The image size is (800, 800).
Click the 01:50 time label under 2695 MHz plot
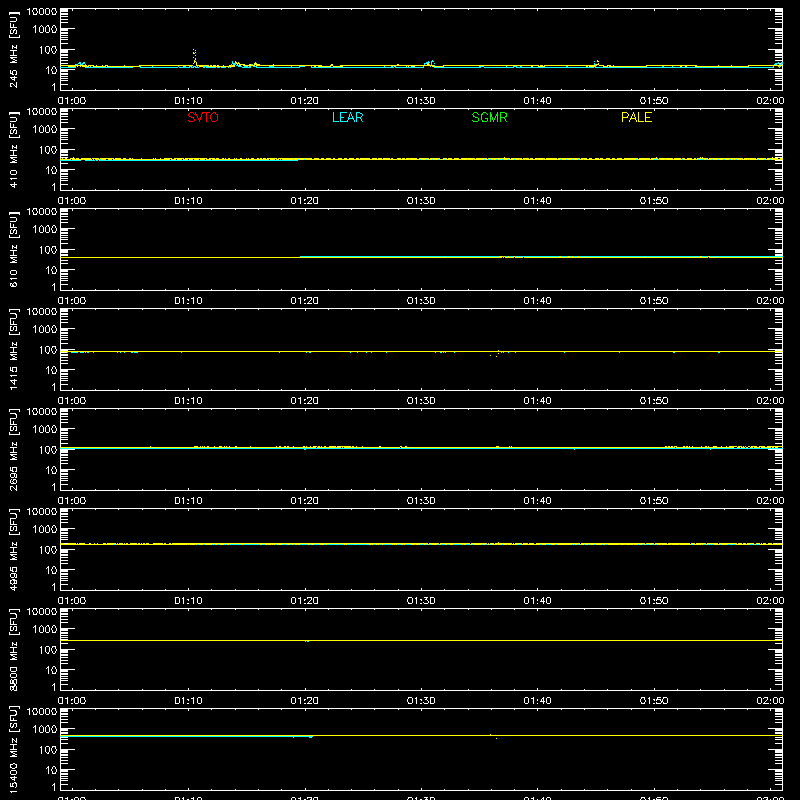pyautogui.click(x=654, y=501)
